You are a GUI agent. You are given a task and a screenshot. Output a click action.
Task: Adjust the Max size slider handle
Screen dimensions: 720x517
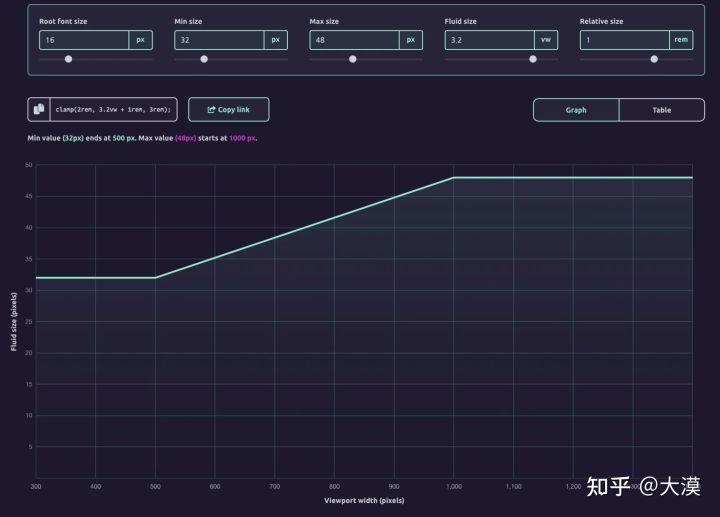point(353,59)
